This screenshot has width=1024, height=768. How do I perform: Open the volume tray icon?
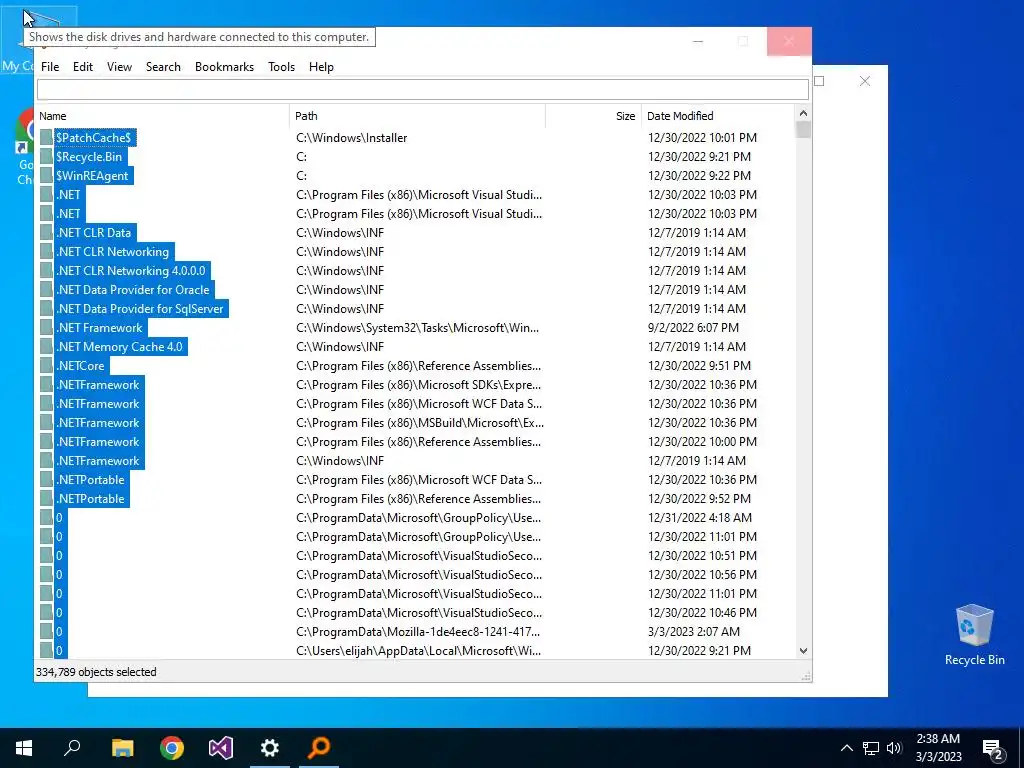click(894, 748)
